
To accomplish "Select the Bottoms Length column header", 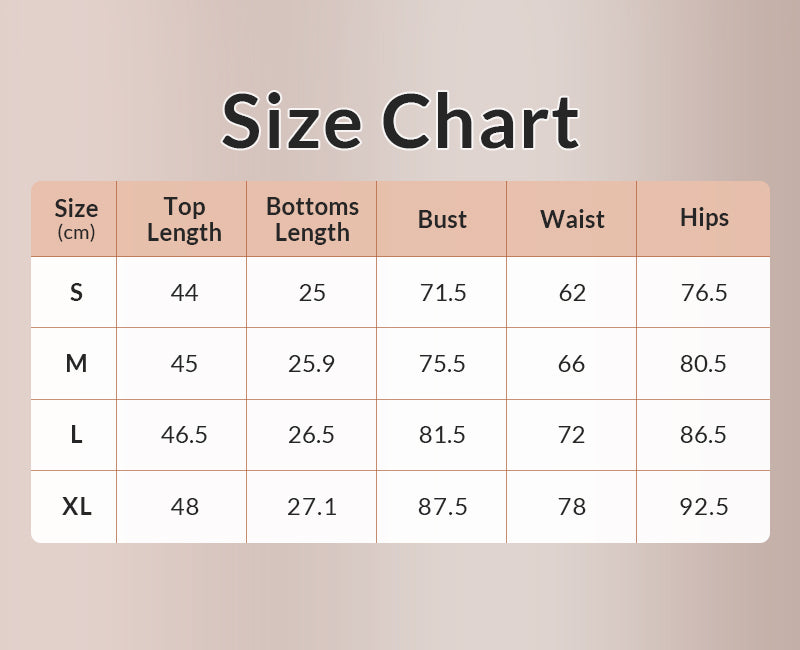I will click(x=312, y=219).
